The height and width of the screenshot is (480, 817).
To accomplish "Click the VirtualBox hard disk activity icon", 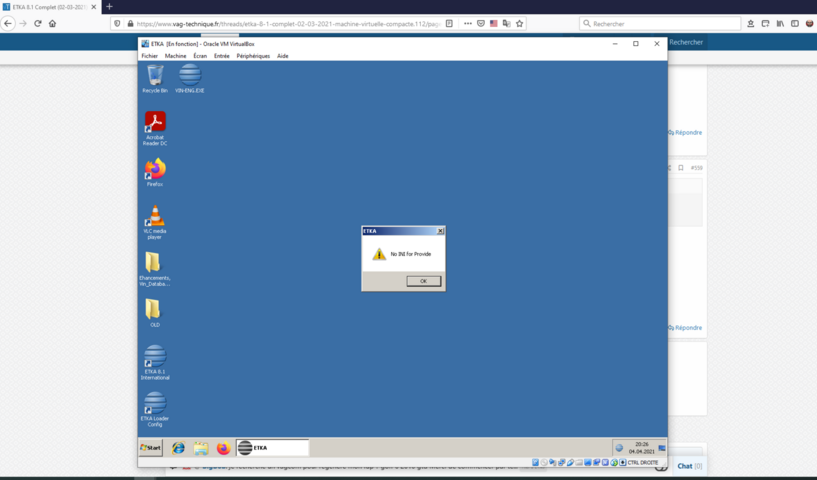I will point(535,462).
